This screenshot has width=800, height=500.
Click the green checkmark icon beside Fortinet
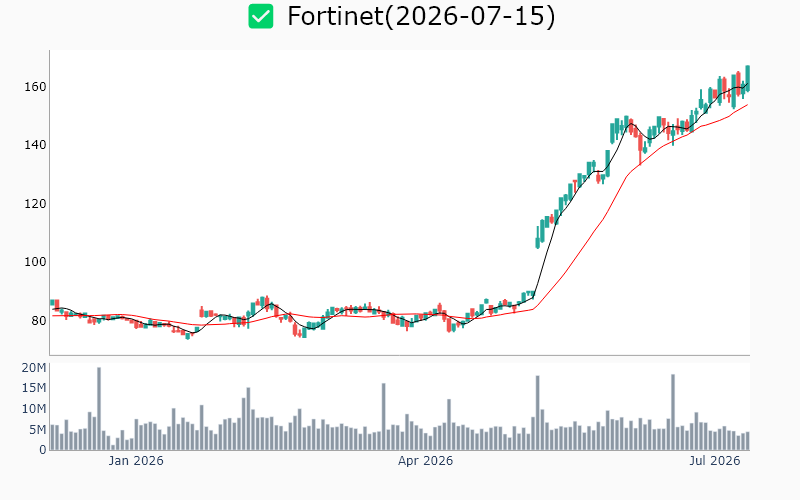261,16
